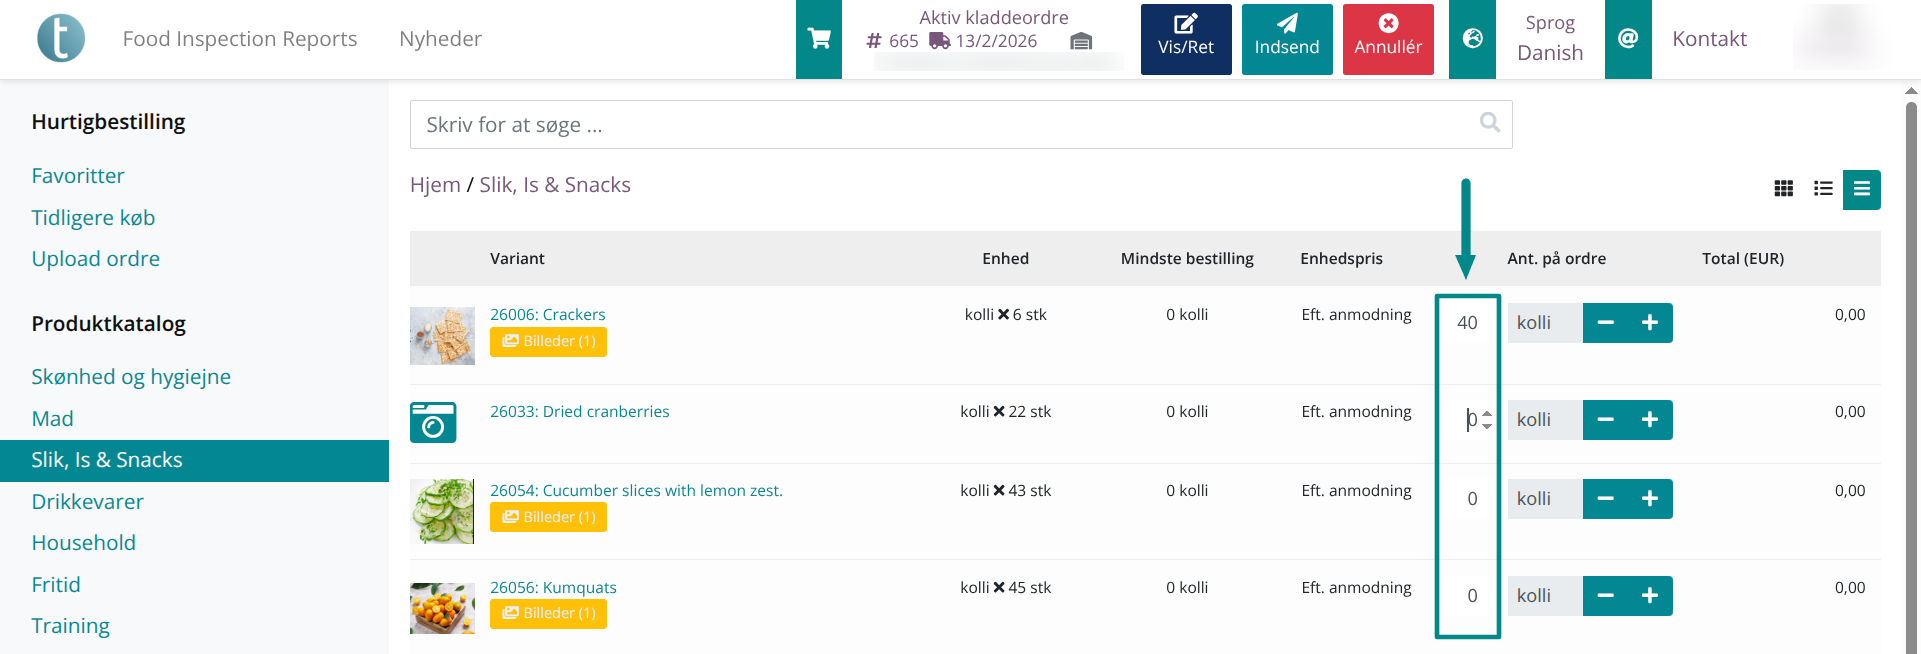
Task: Click the warehouse icon in draft order
Action: pyautogui.click(x=1081, y=41)
